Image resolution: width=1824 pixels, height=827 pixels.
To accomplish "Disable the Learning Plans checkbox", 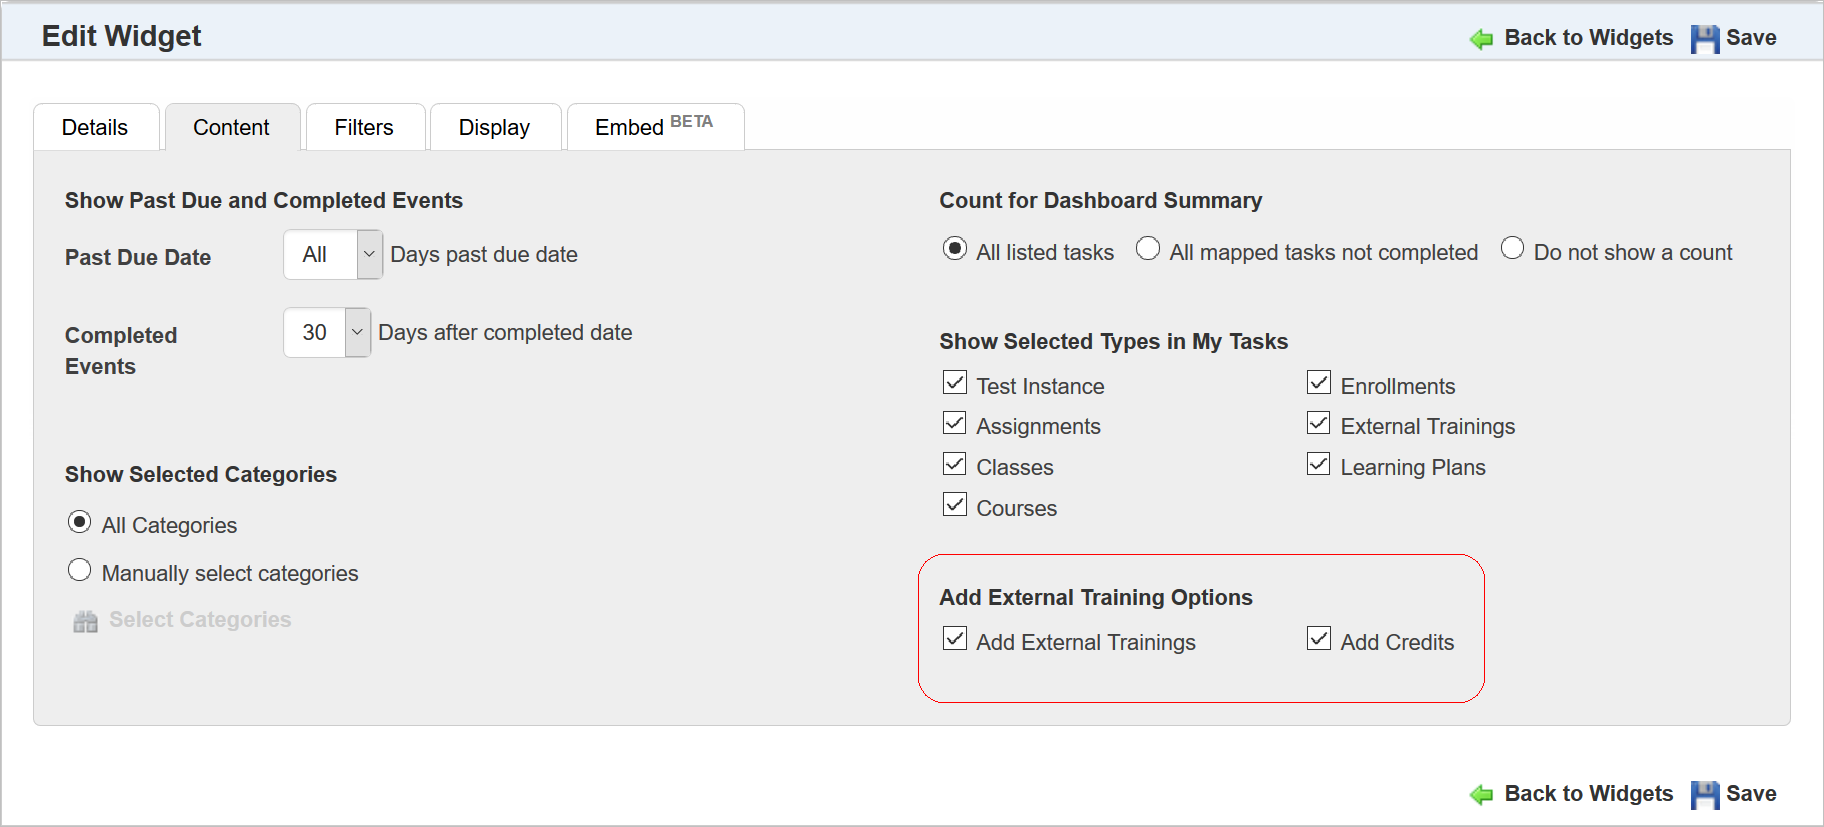I will point(1319,464).
